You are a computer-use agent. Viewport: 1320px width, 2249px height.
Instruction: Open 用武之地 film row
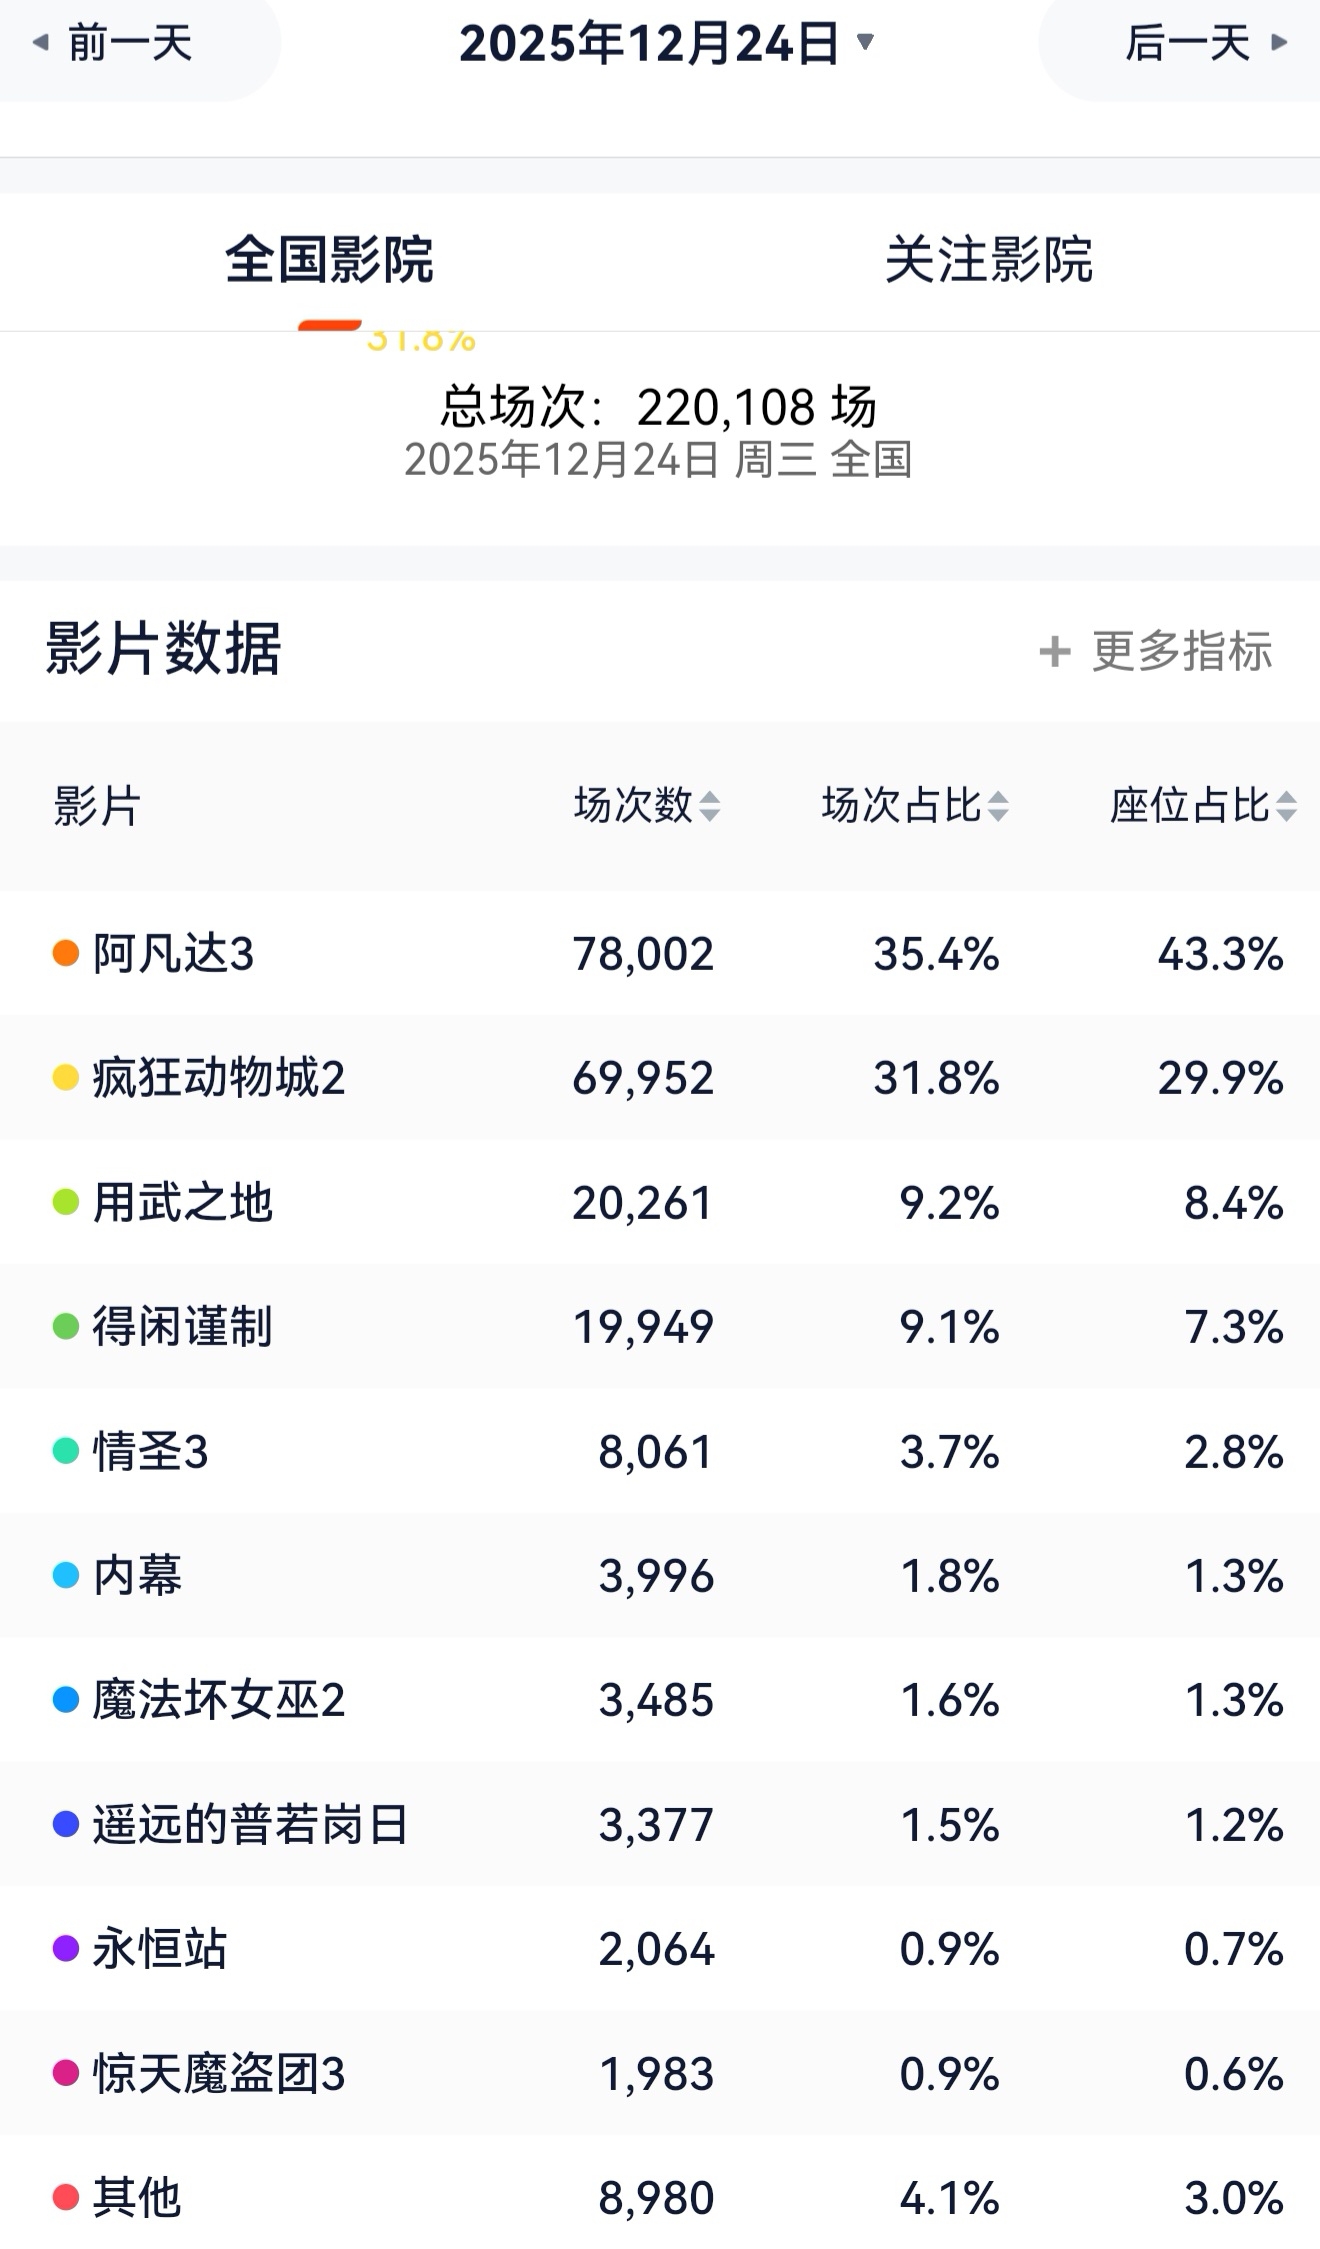[x=660, y=1202]
